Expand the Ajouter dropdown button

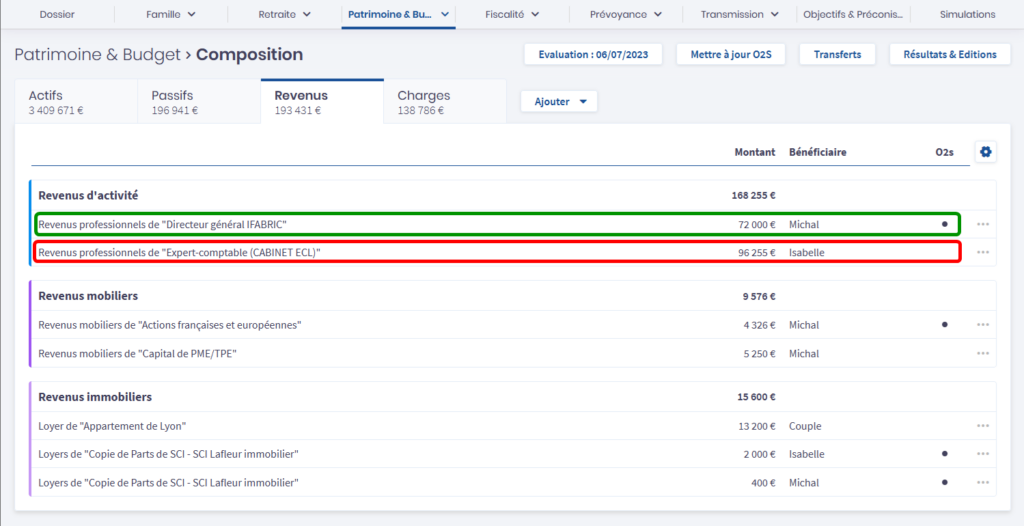pos(559,102)
